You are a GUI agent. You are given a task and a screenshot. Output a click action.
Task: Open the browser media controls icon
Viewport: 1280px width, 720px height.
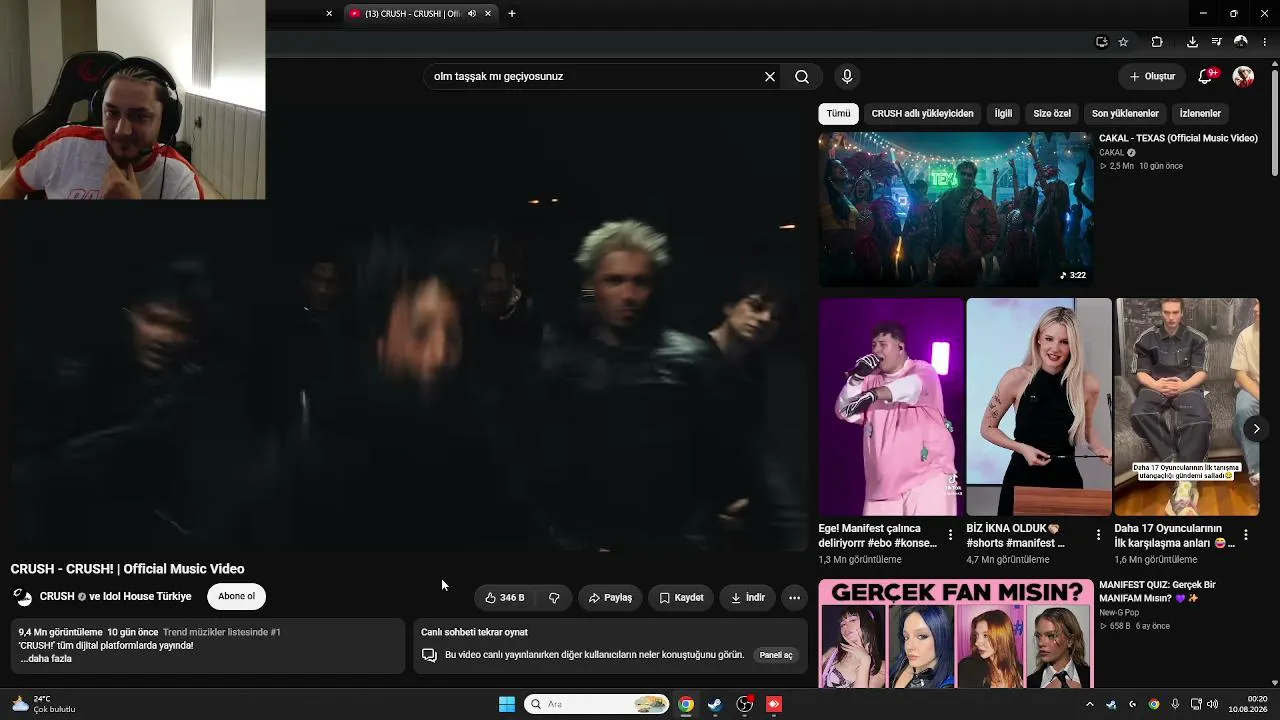[1216, 42]
